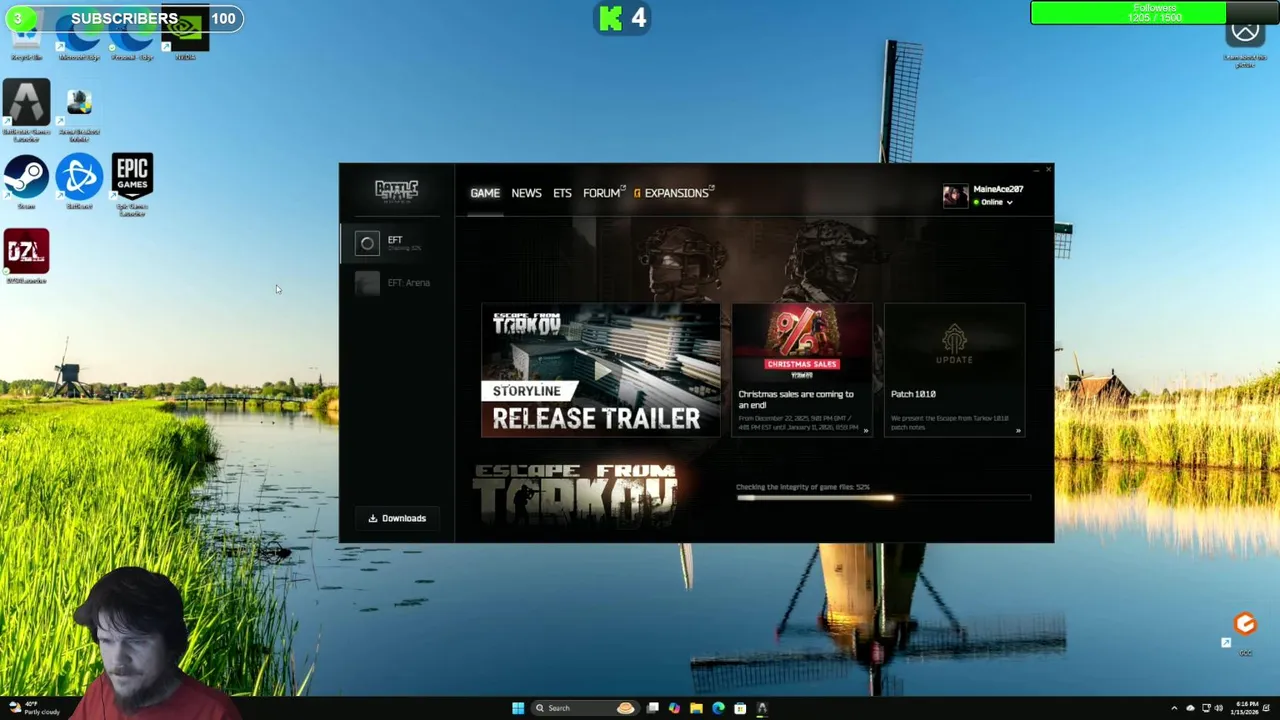Switch to the NEWS tab
This screenshot has width=1280, height=720.
526,193
